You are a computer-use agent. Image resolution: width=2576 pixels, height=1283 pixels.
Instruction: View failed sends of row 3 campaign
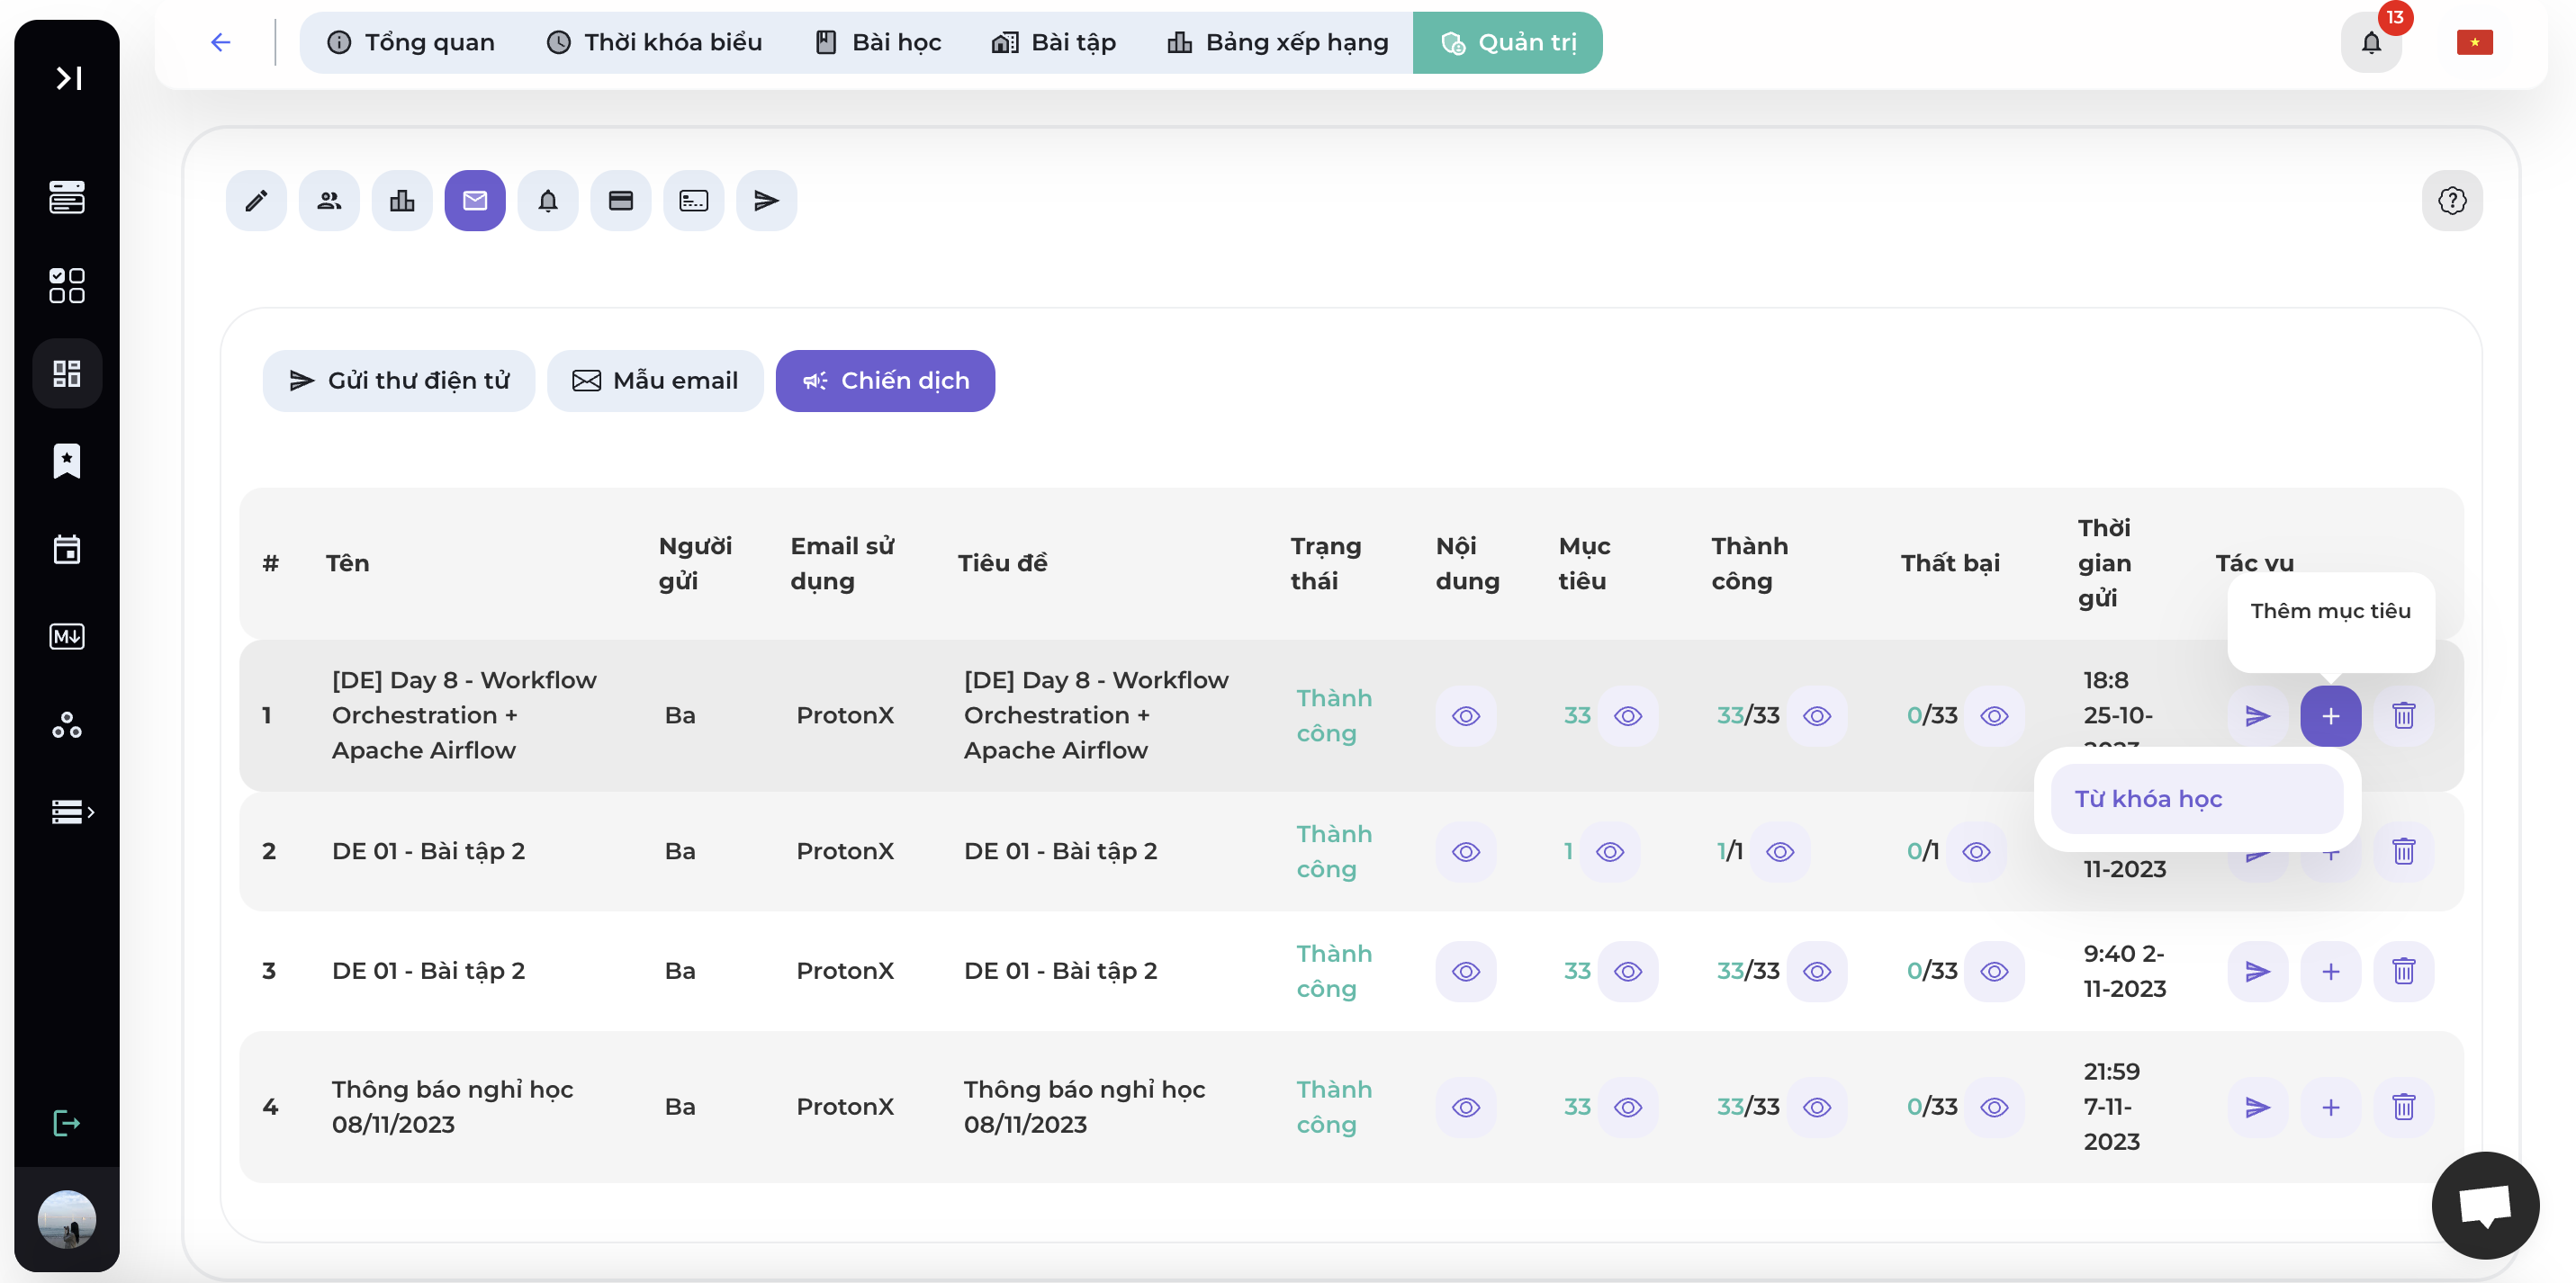(x=1994, y=972)
